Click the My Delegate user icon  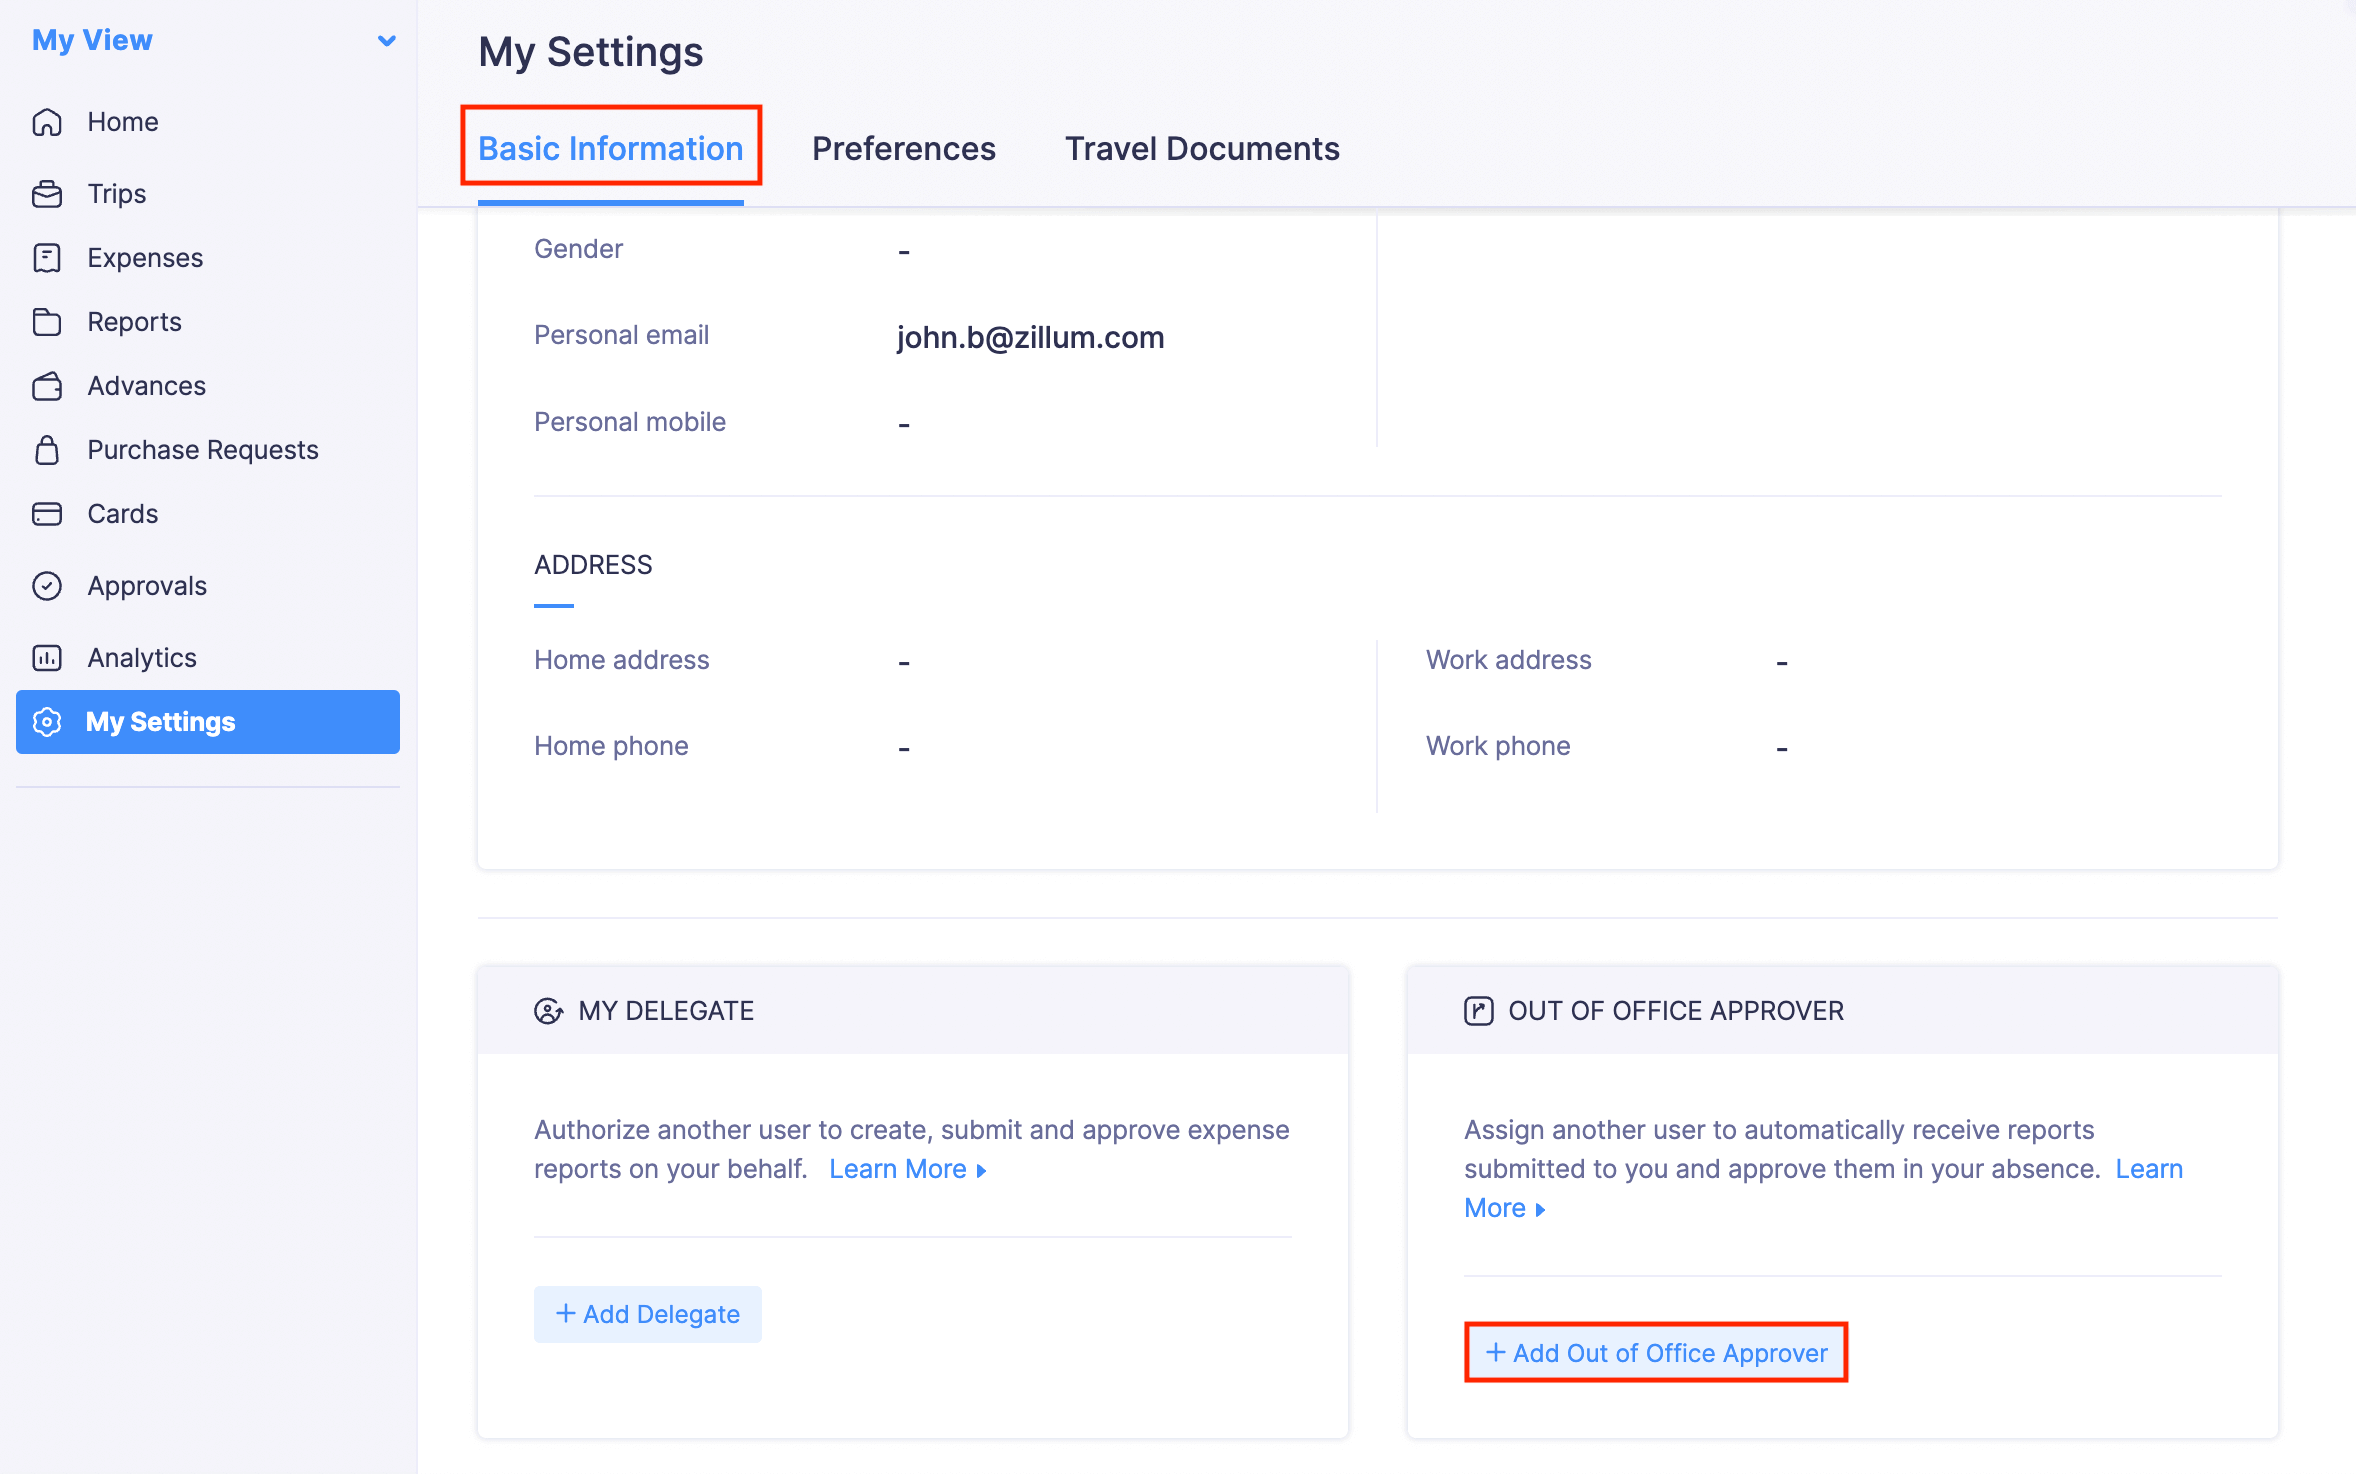pyautogui.click(x=548, y=1011)
